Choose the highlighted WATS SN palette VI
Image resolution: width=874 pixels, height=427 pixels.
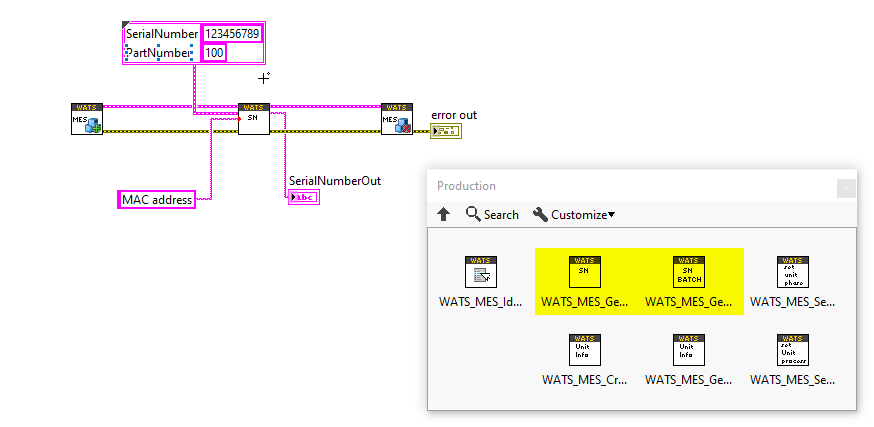tap(585, 272)
